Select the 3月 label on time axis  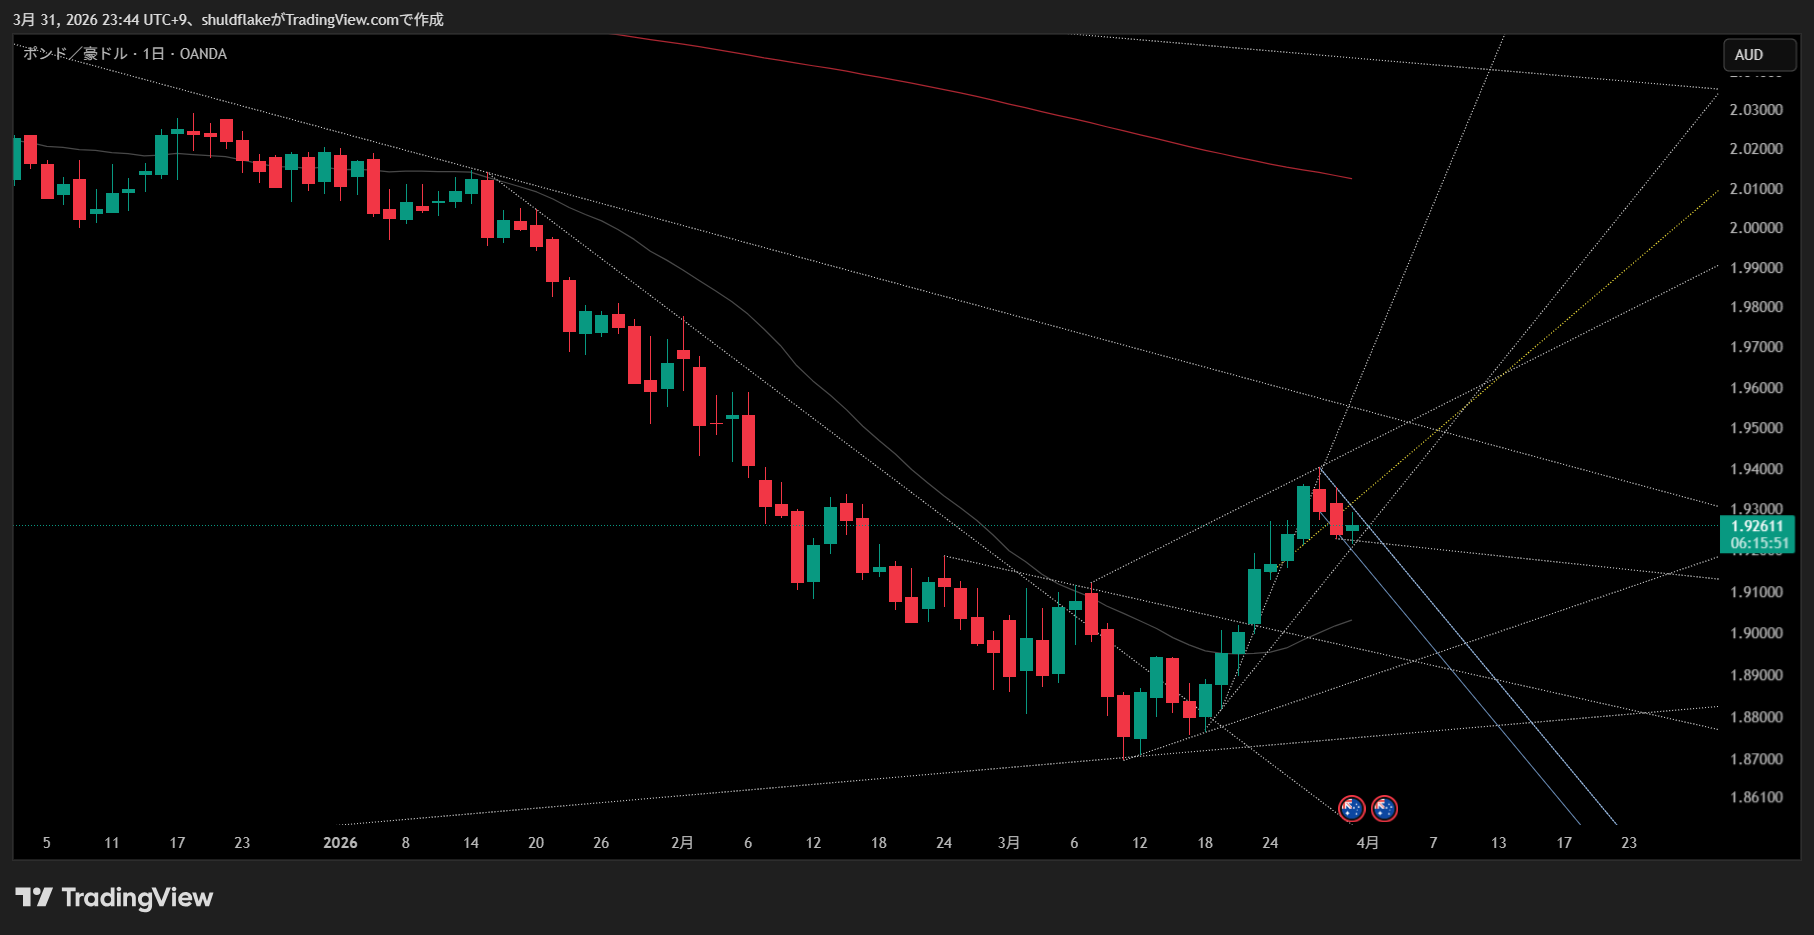coord(1009,843)
